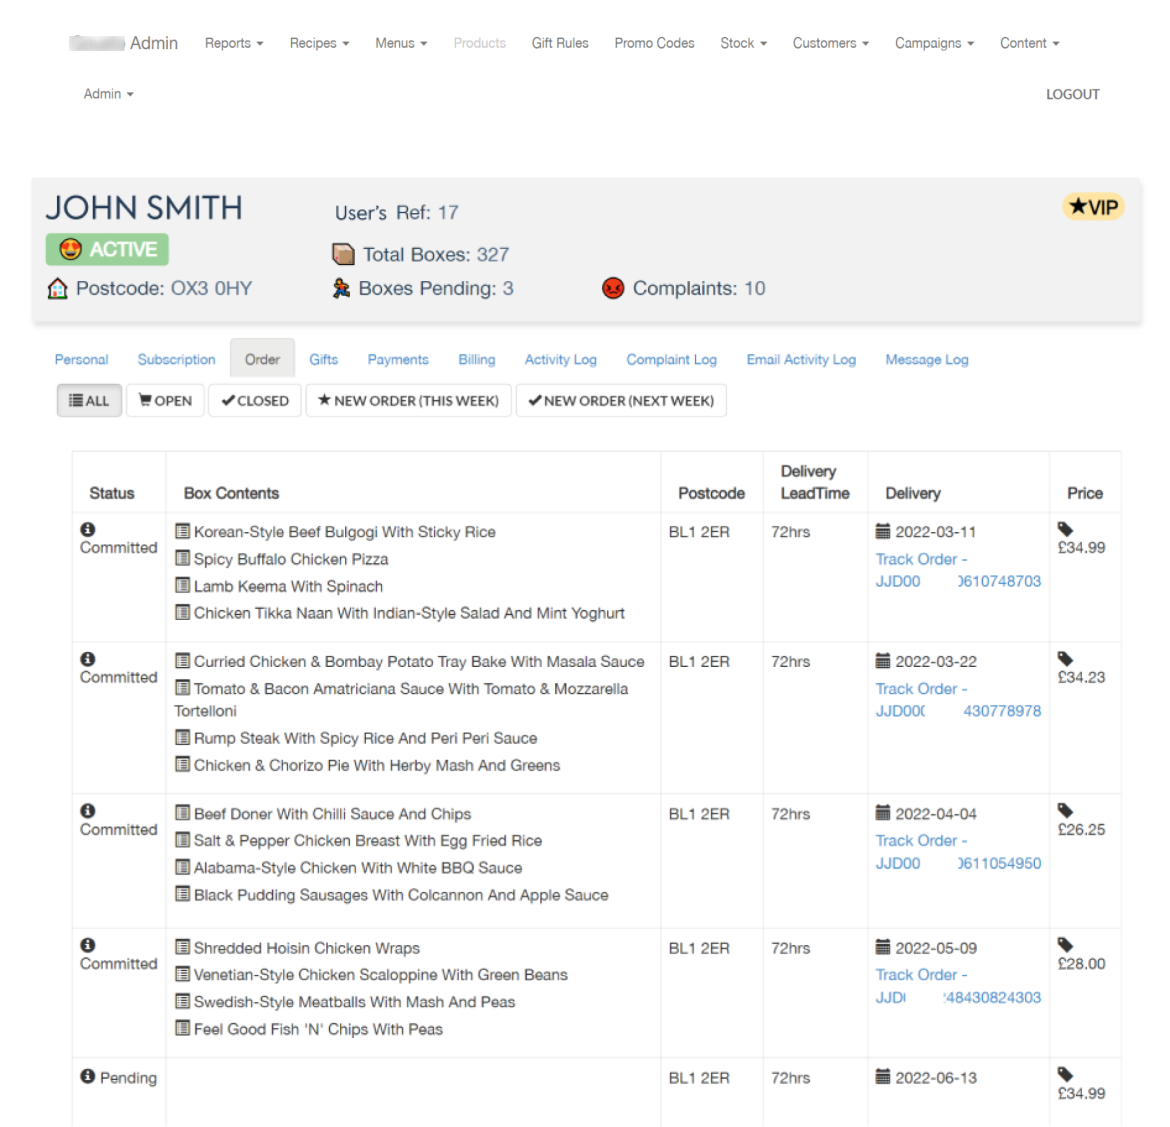Create a new order for this week

click(408, 401)
